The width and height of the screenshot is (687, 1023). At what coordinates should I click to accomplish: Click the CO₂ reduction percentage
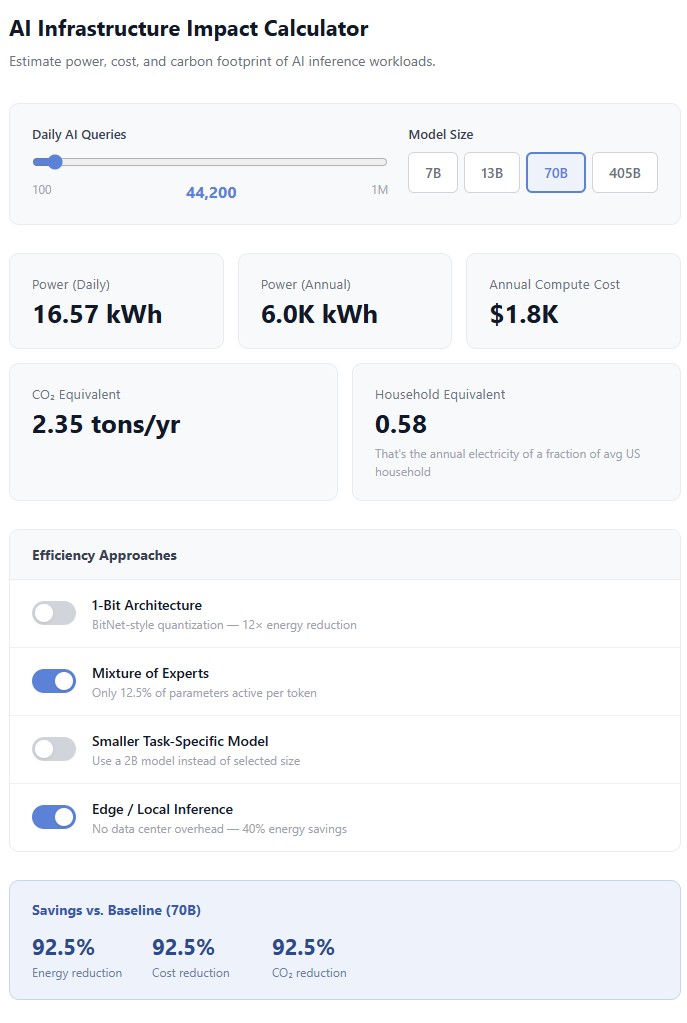(303, 946)
